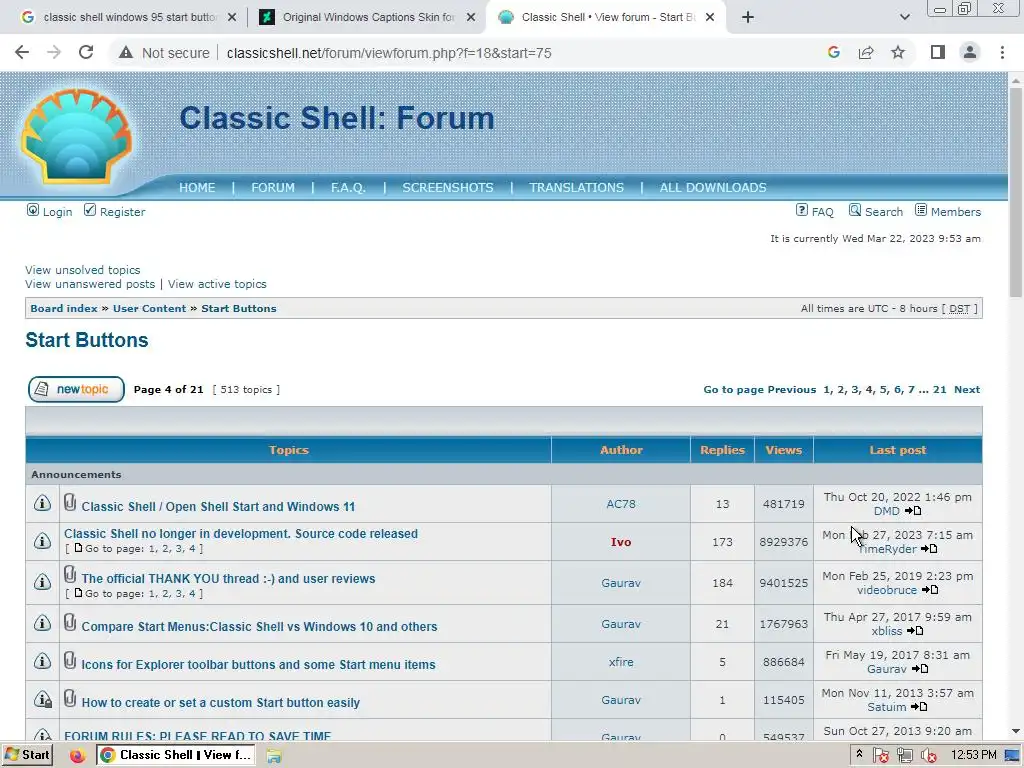
Task: Expand the system tray hidden icons arrow
Action: point(859,754)
